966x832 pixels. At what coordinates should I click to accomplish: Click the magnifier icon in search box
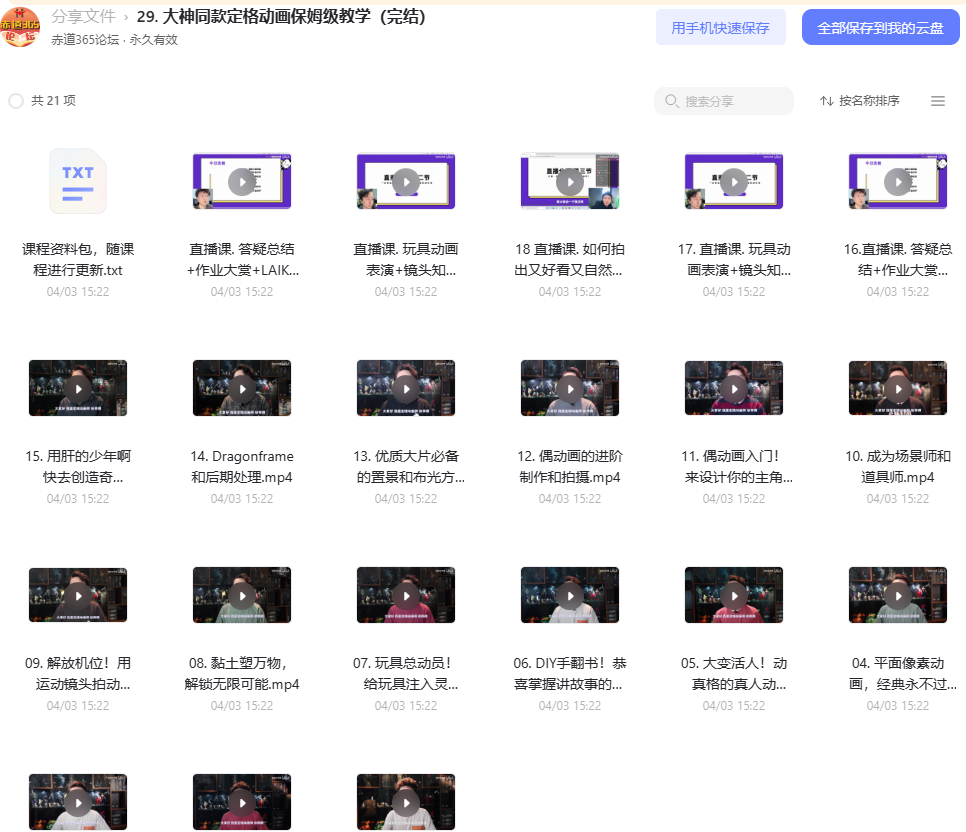pos(672,101)
